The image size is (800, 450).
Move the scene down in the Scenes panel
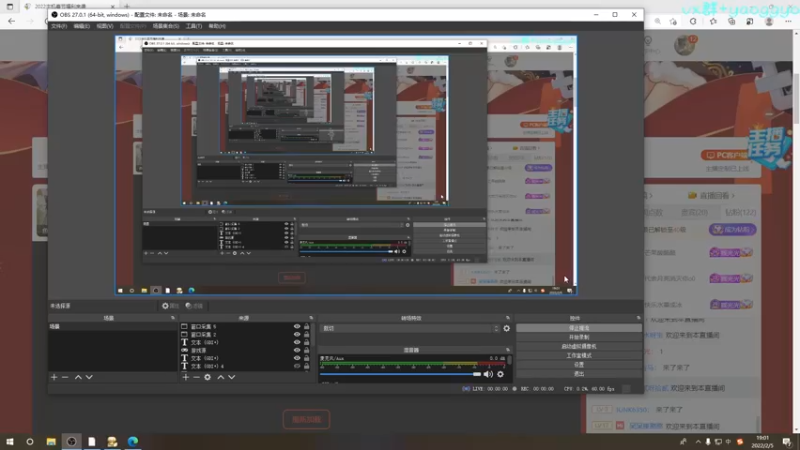pos(89,377)
